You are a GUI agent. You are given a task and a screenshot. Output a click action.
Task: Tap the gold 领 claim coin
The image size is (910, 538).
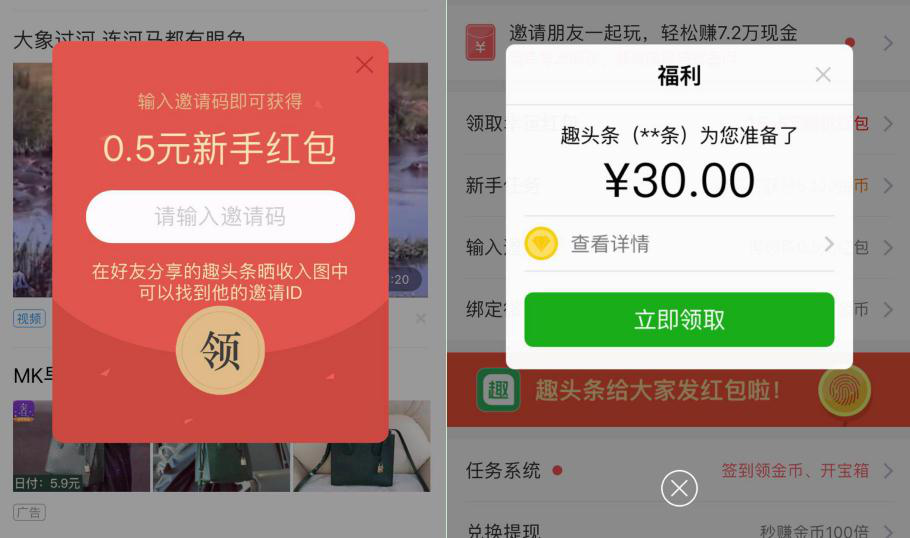coord(221,351)
